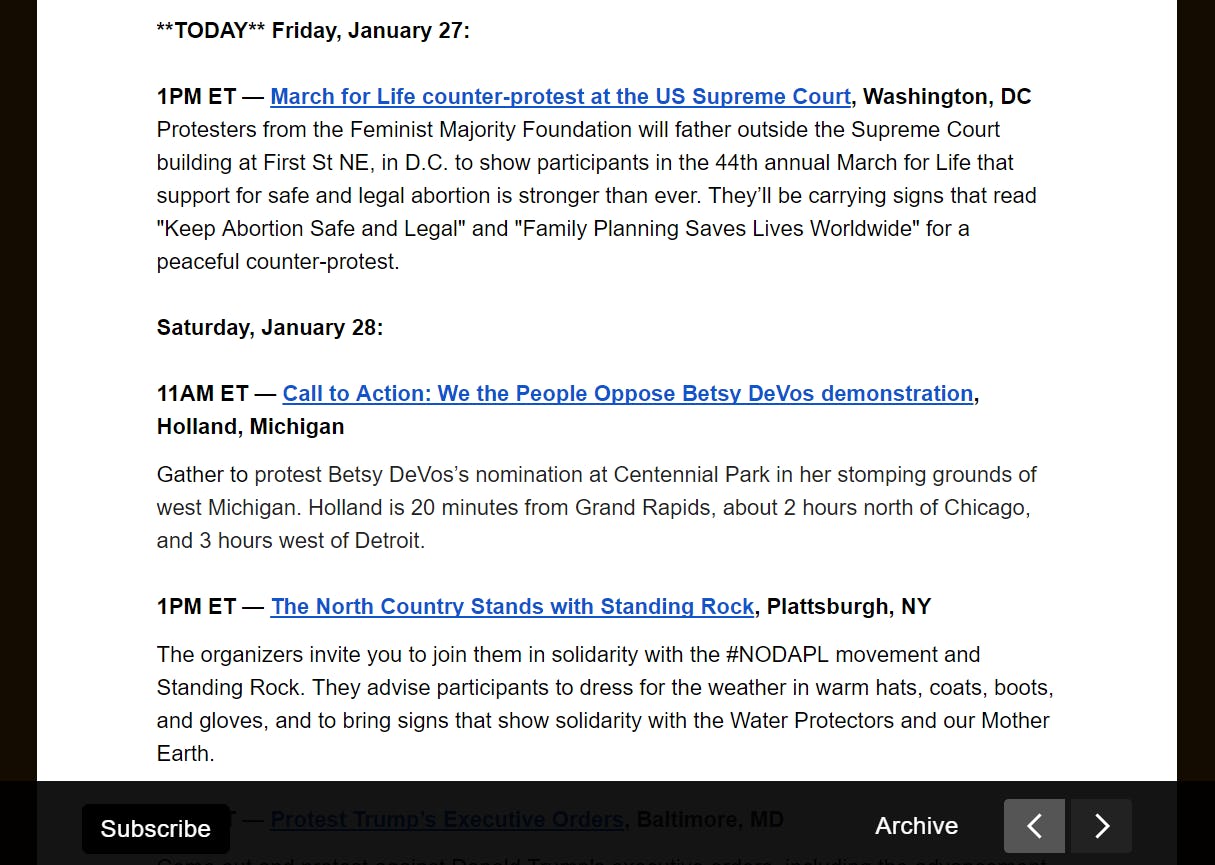The width and height of the screenshot is (1215, 865).
Task: Click the 11AM ET time label
Action: coord(202,394)
